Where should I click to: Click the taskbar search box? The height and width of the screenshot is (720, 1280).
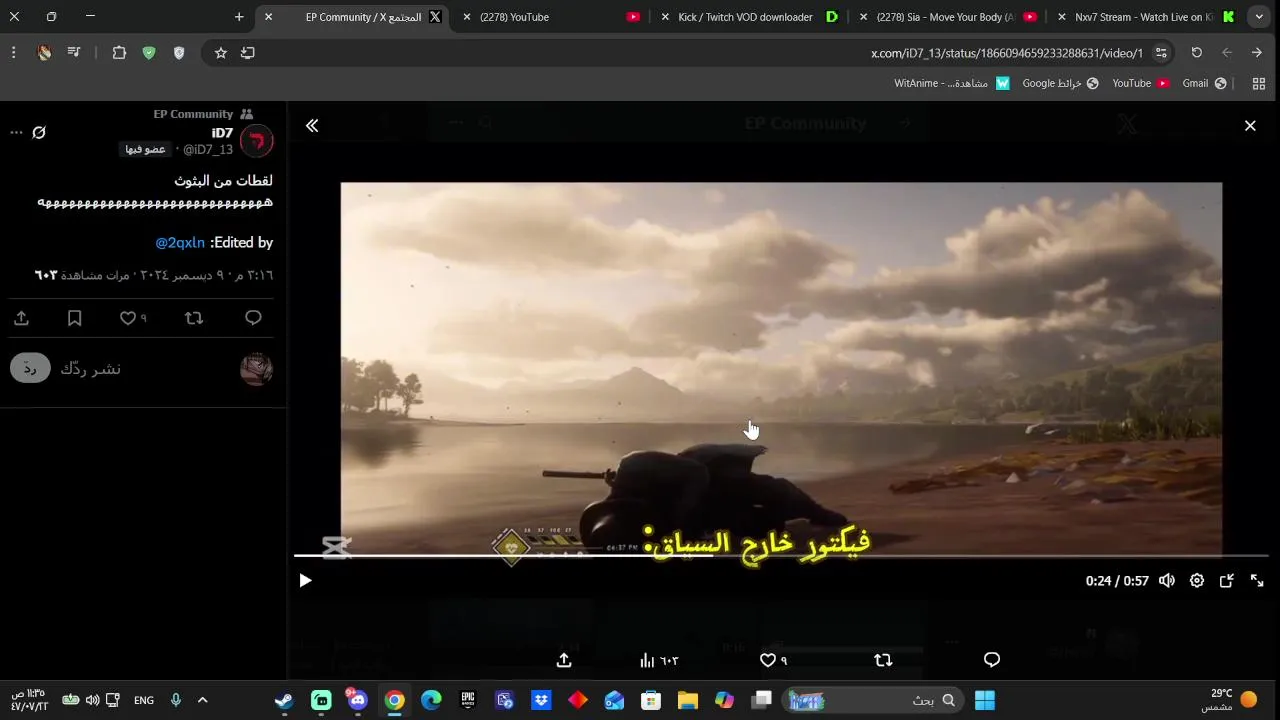pos(876,700)
